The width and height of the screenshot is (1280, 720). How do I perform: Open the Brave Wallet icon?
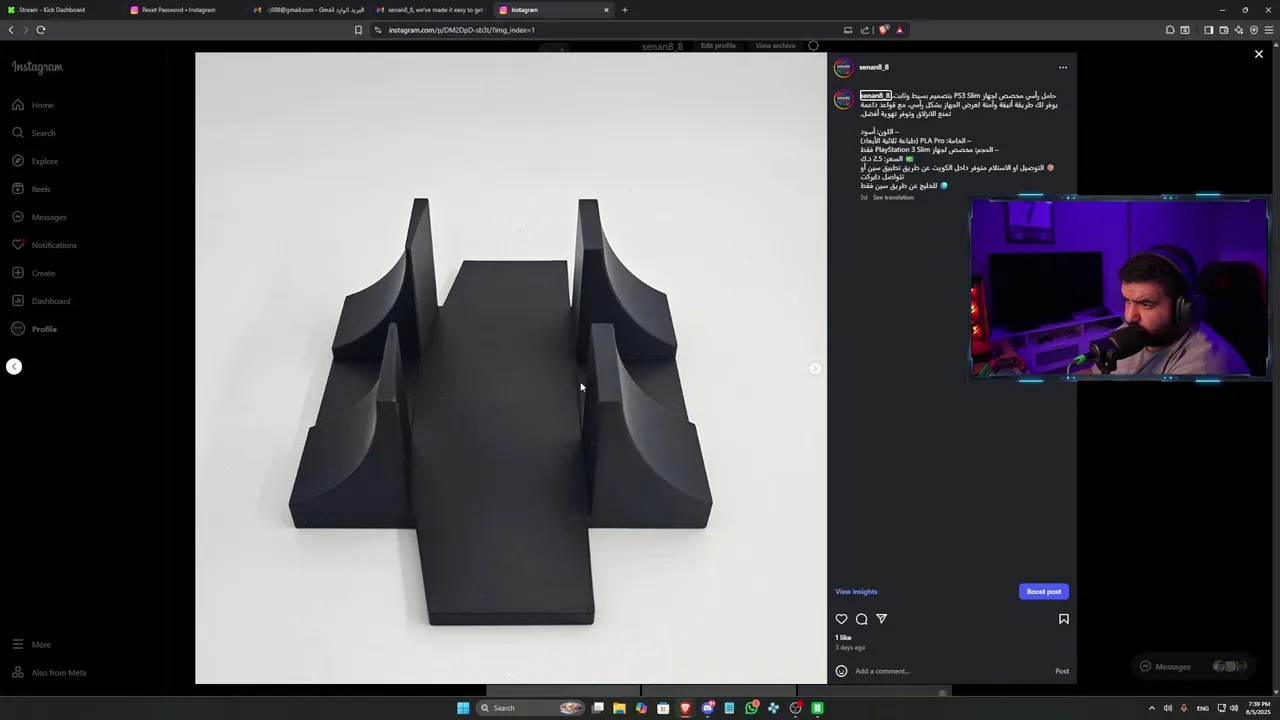click(1223, 30)
